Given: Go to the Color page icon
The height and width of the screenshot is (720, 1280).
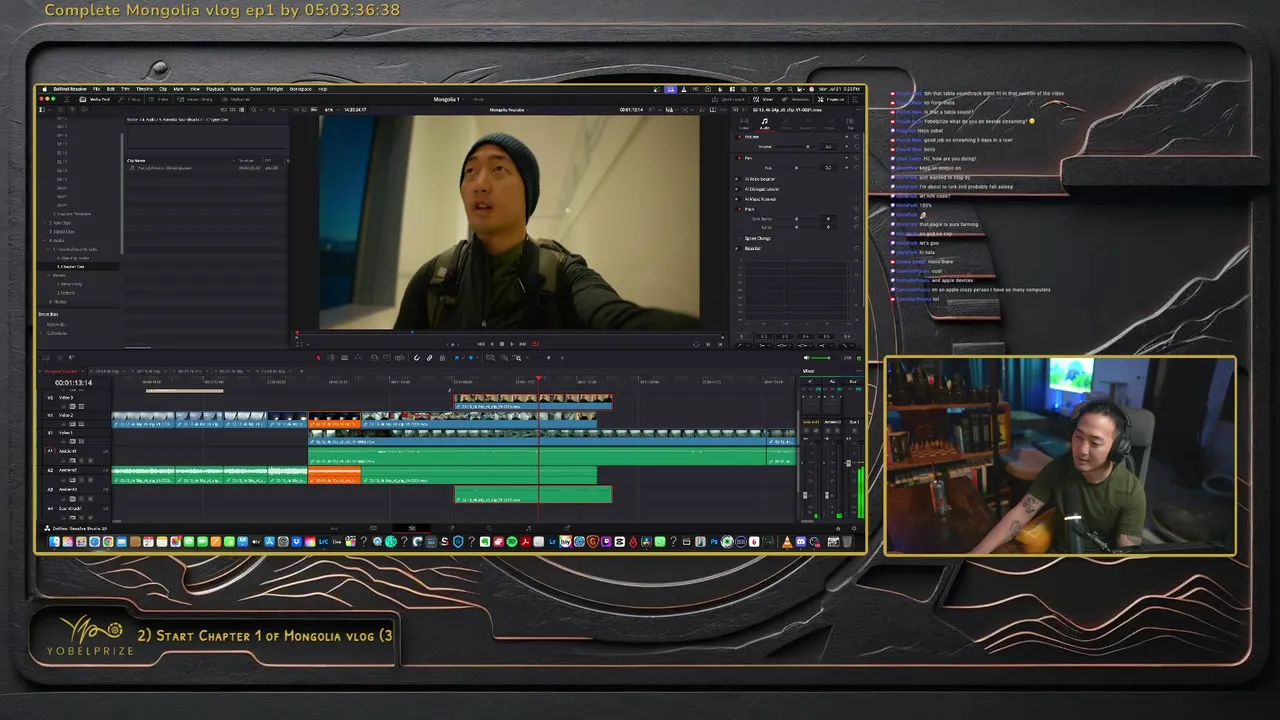Looking at the screenshot, I should (490, 527).
